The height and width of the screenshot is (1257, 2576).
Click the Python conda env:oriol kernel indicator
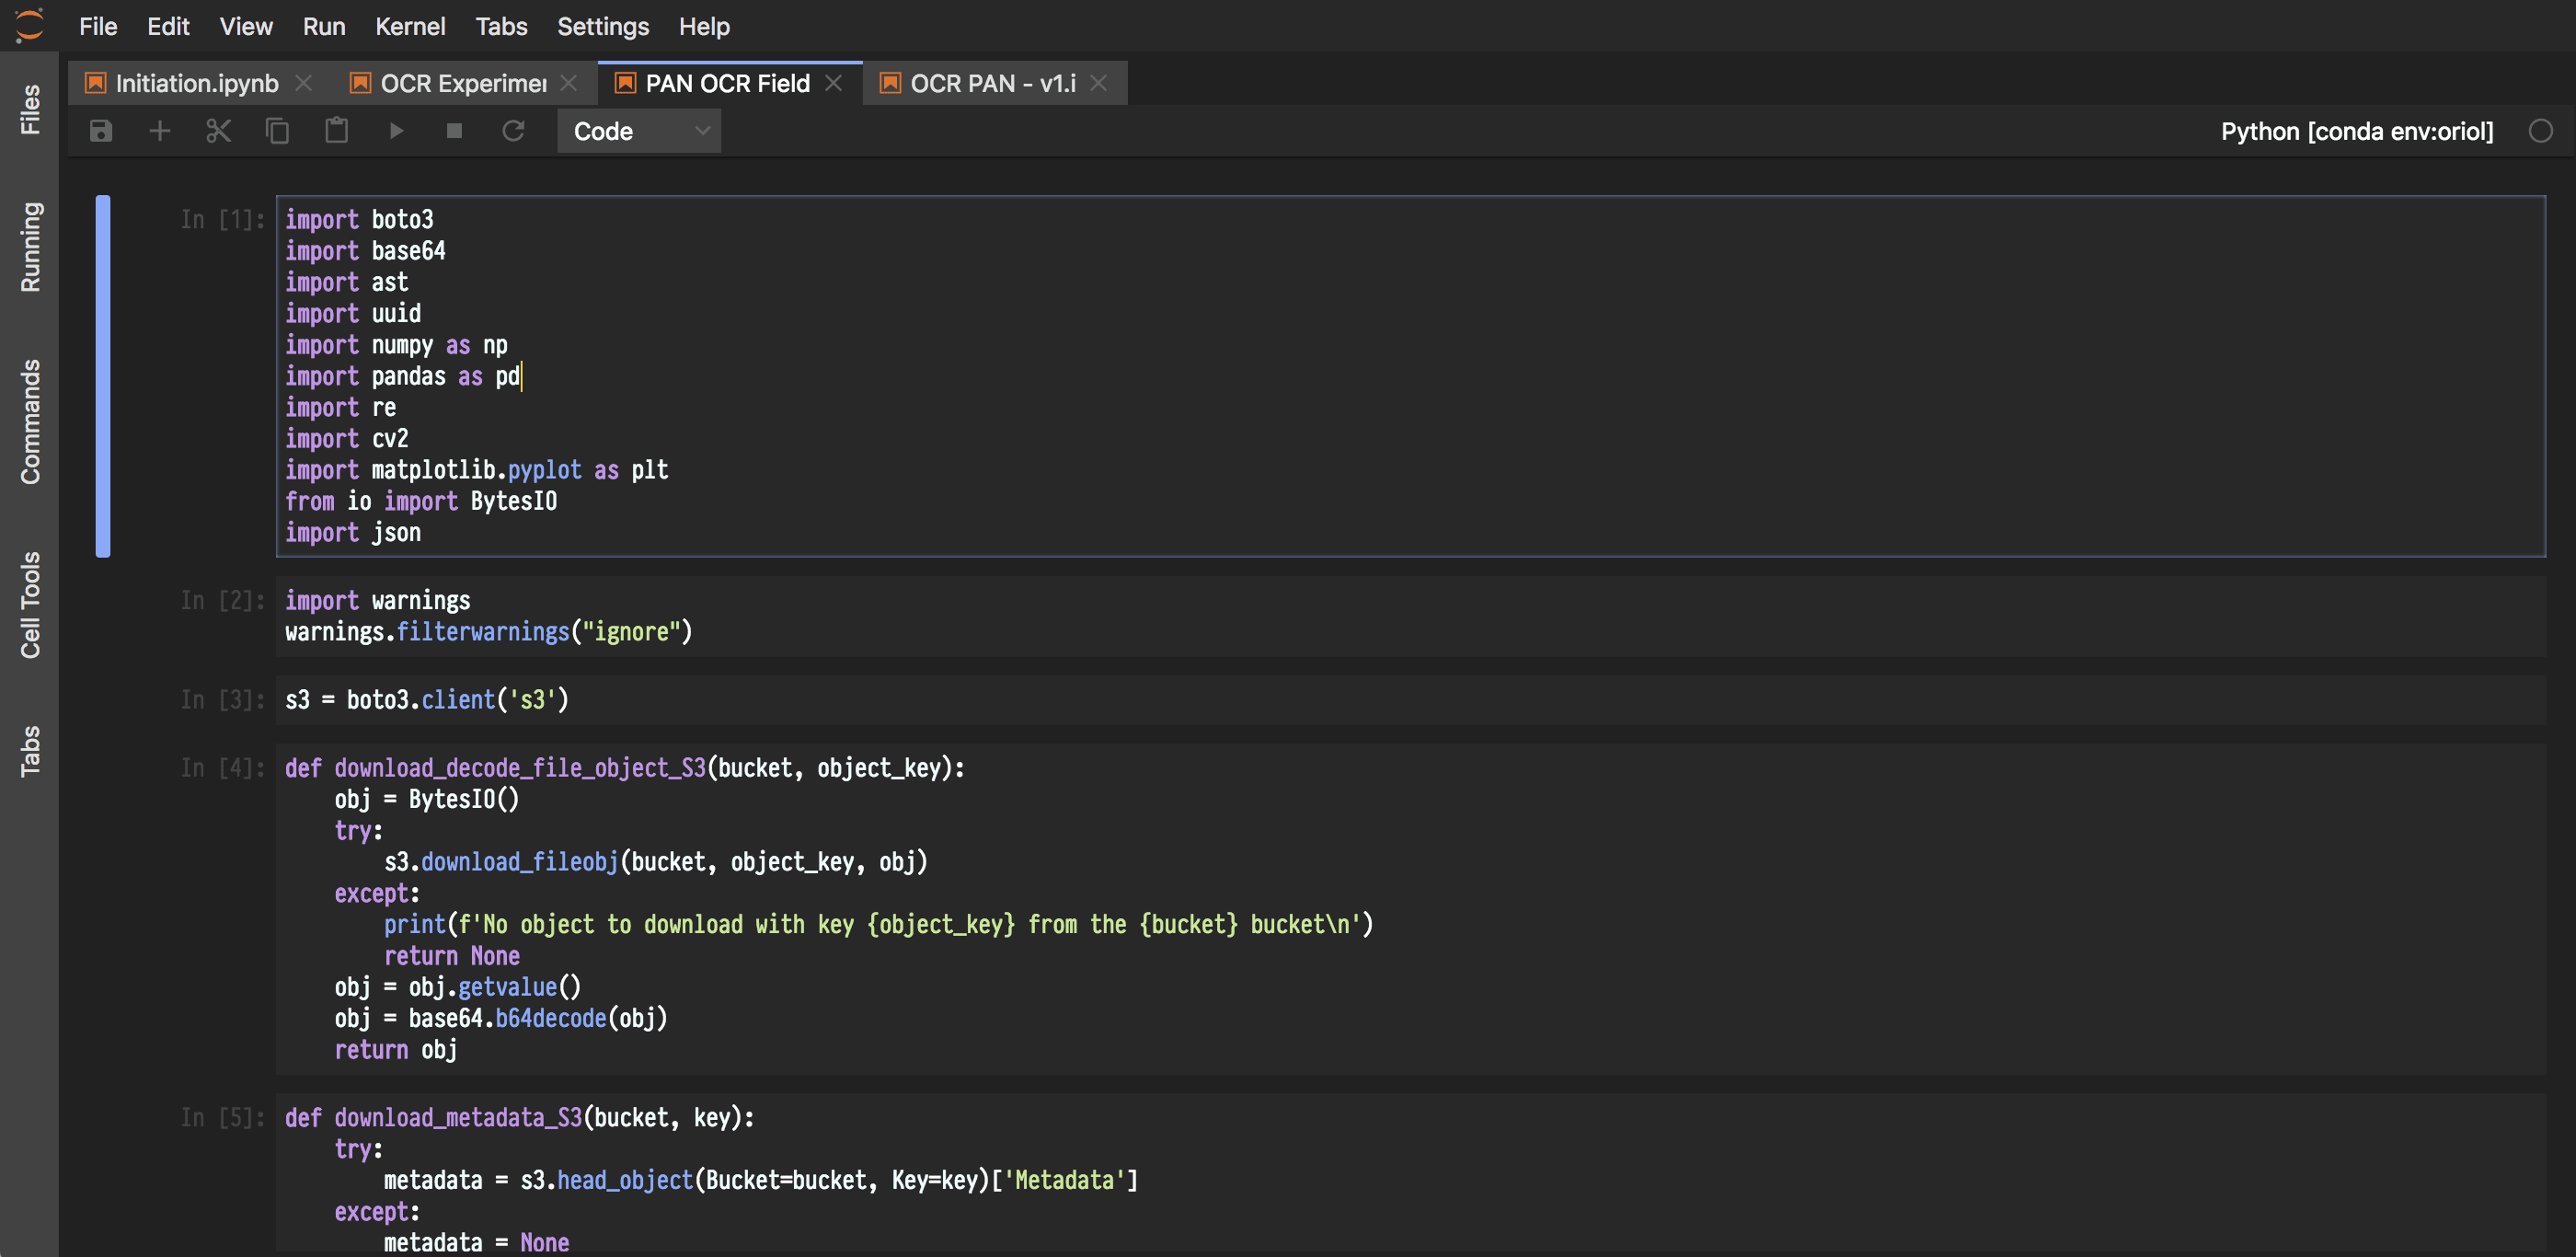pyautogui.click(x=2356, y=131)
